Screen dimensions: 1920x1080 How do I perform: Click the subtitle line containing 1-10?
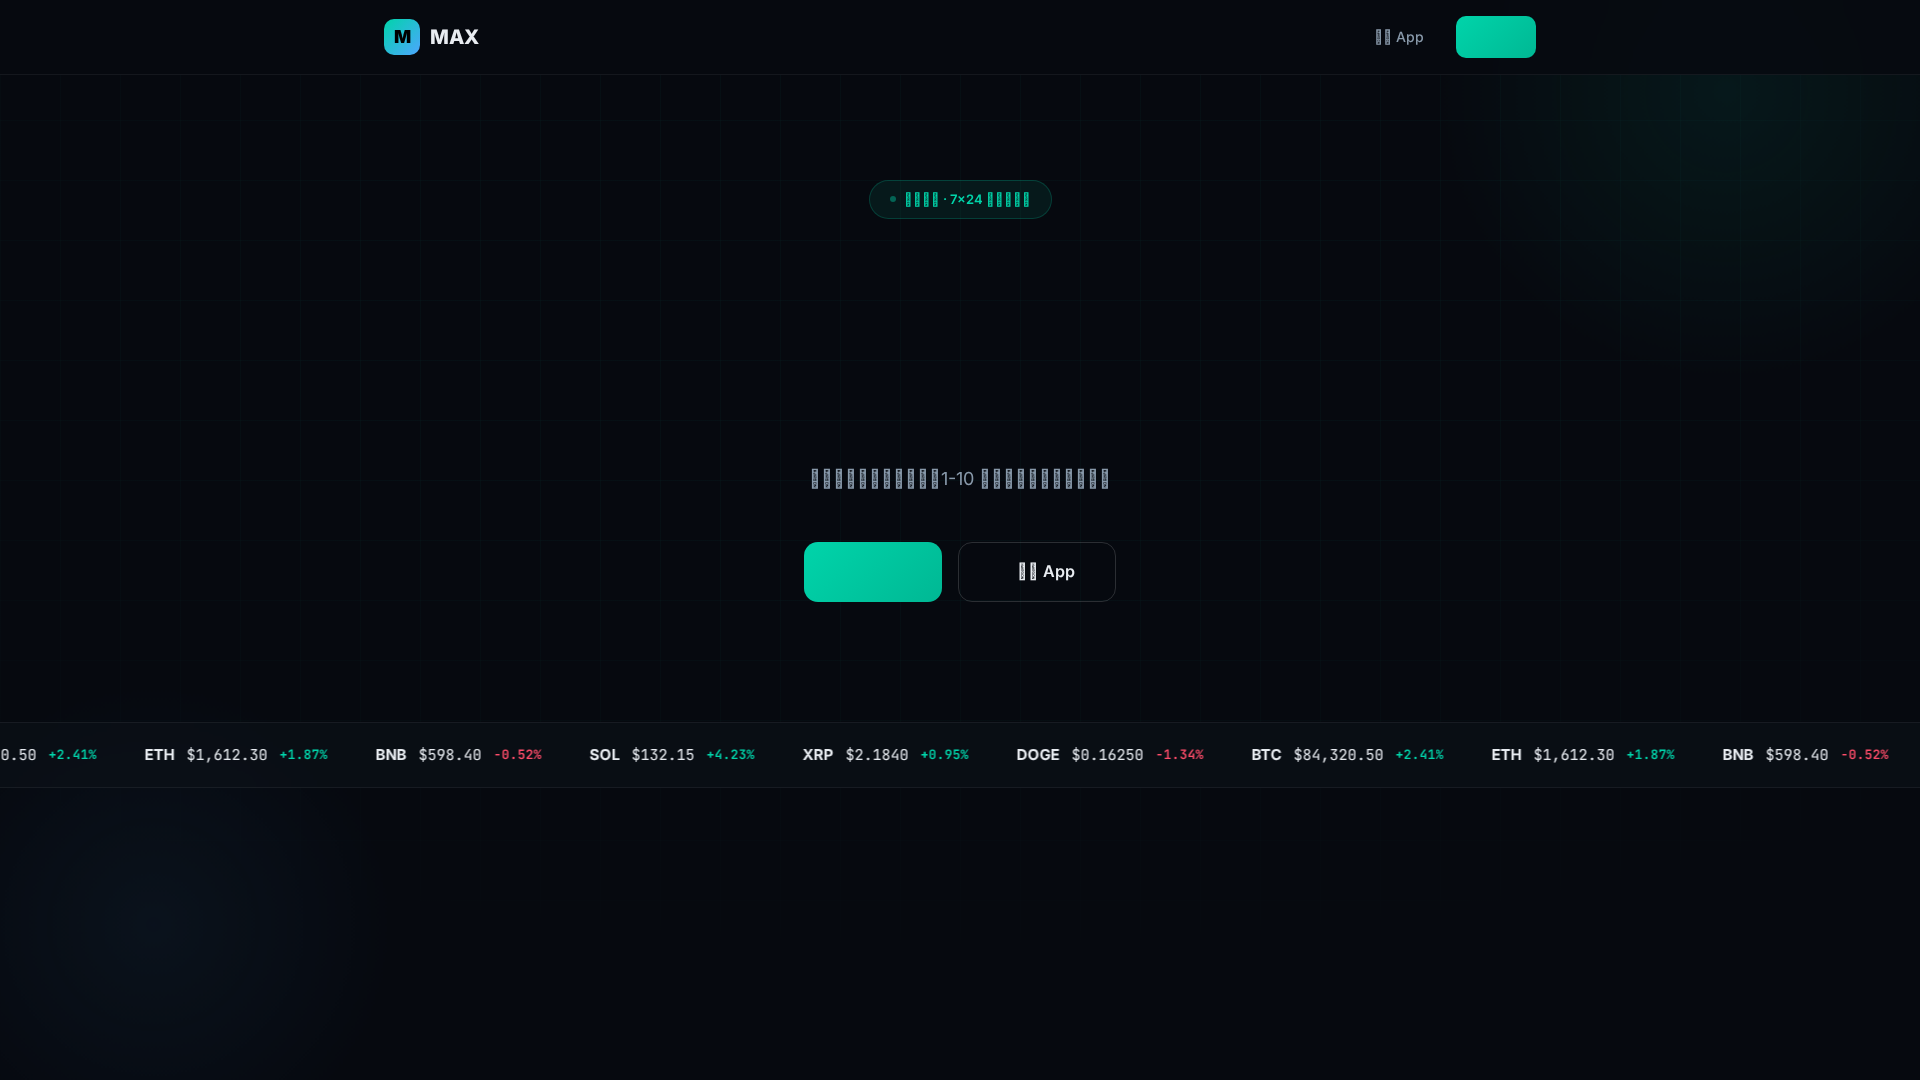(960, 479)
